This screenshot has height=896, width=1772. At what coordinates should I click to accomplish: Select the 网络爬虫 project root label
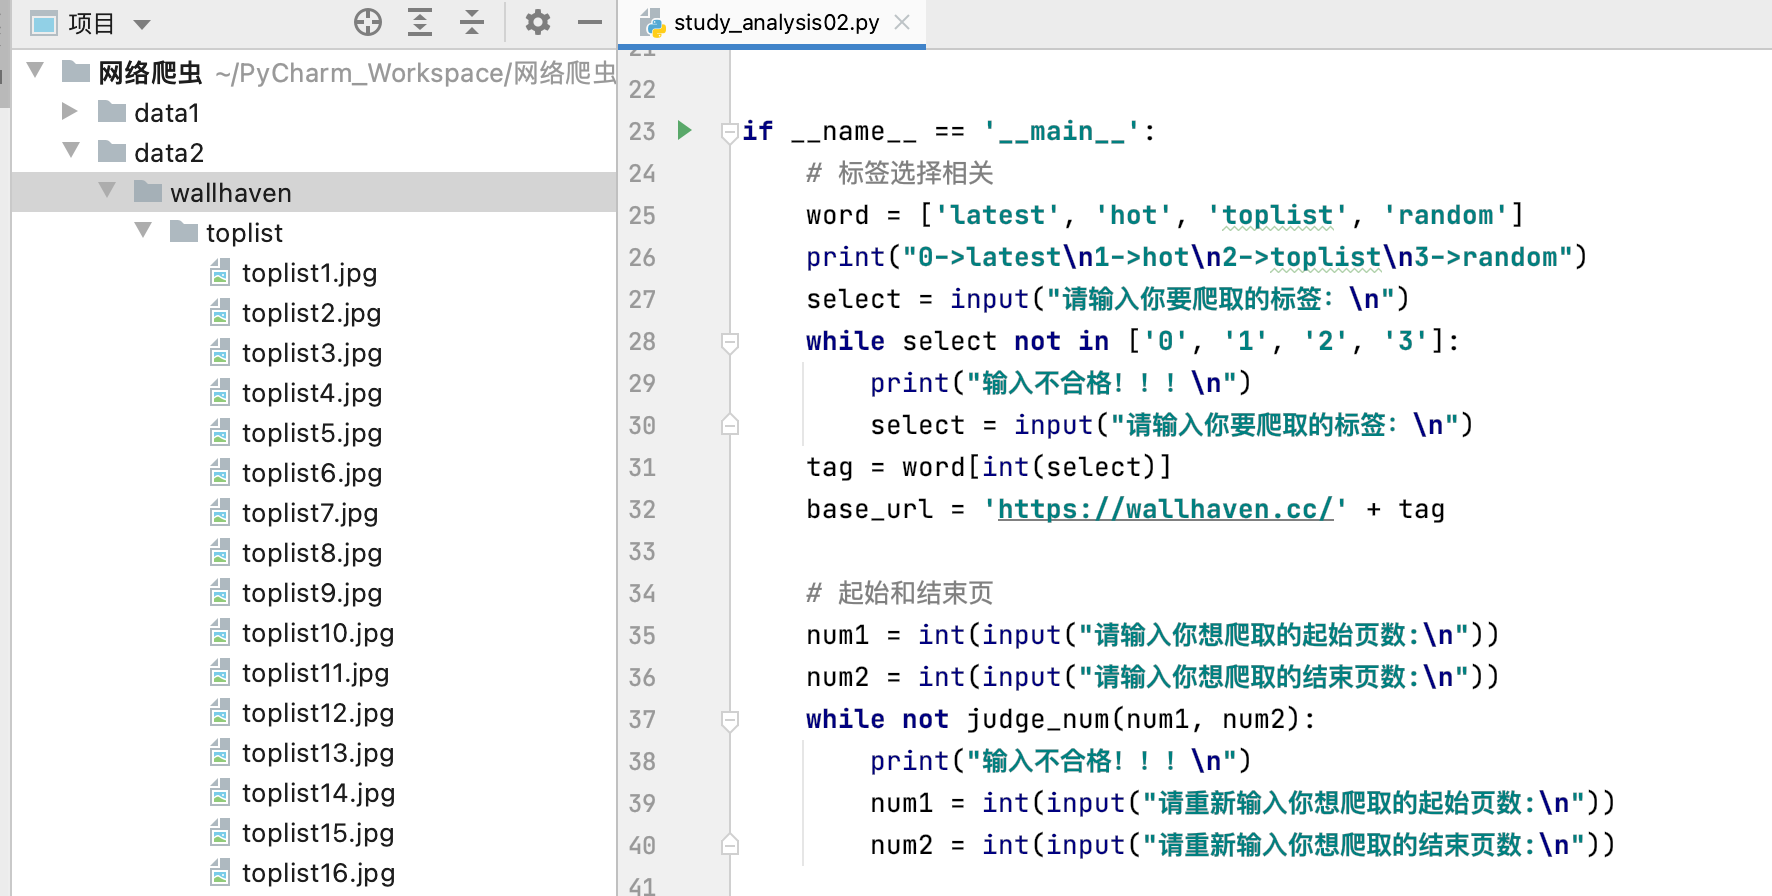tap(150, 73)
